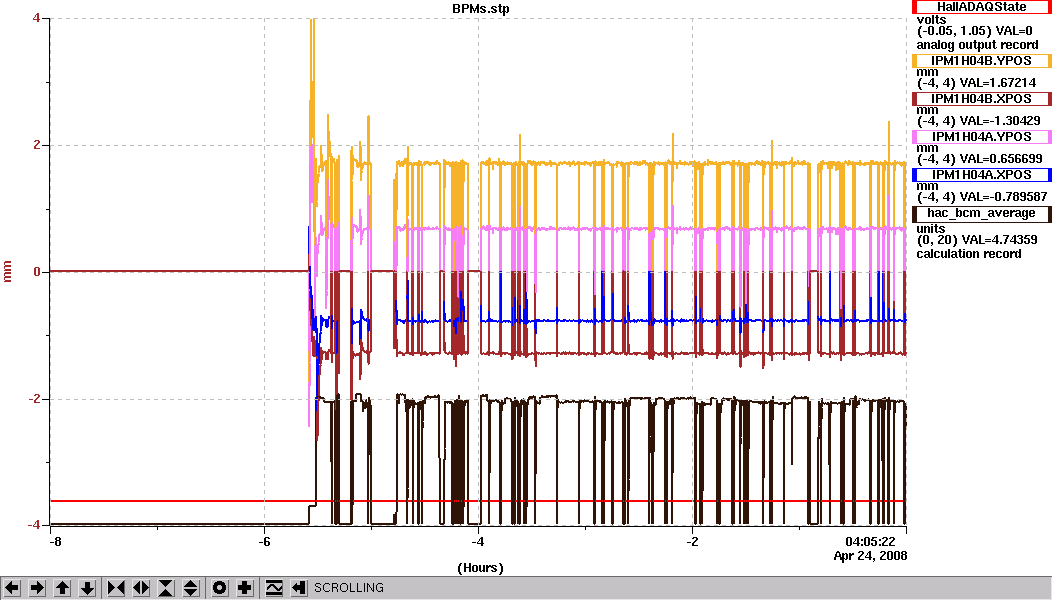Click the mm y-axis unit label
This screenshot has width=1052, height=600.
tap(8, 272)
